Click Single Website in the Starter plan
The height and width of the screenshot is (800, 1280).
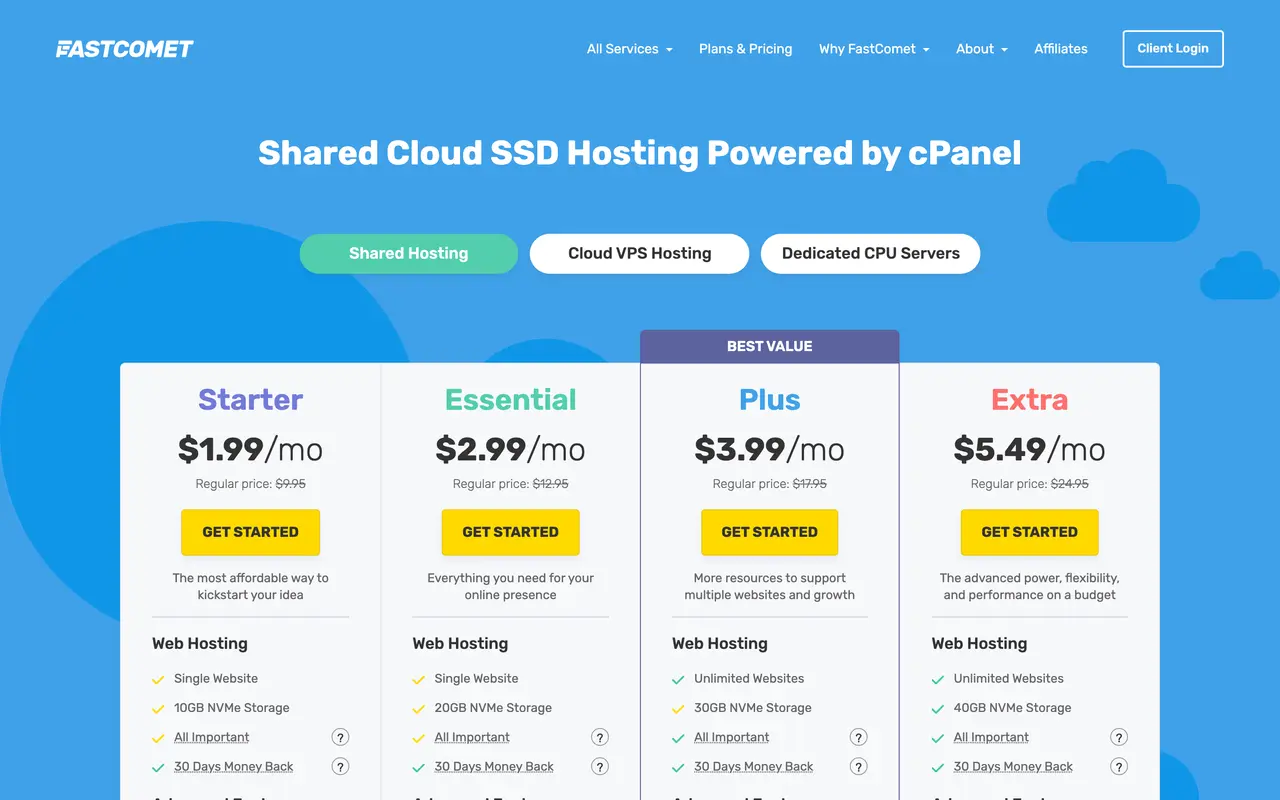[216, 678]
